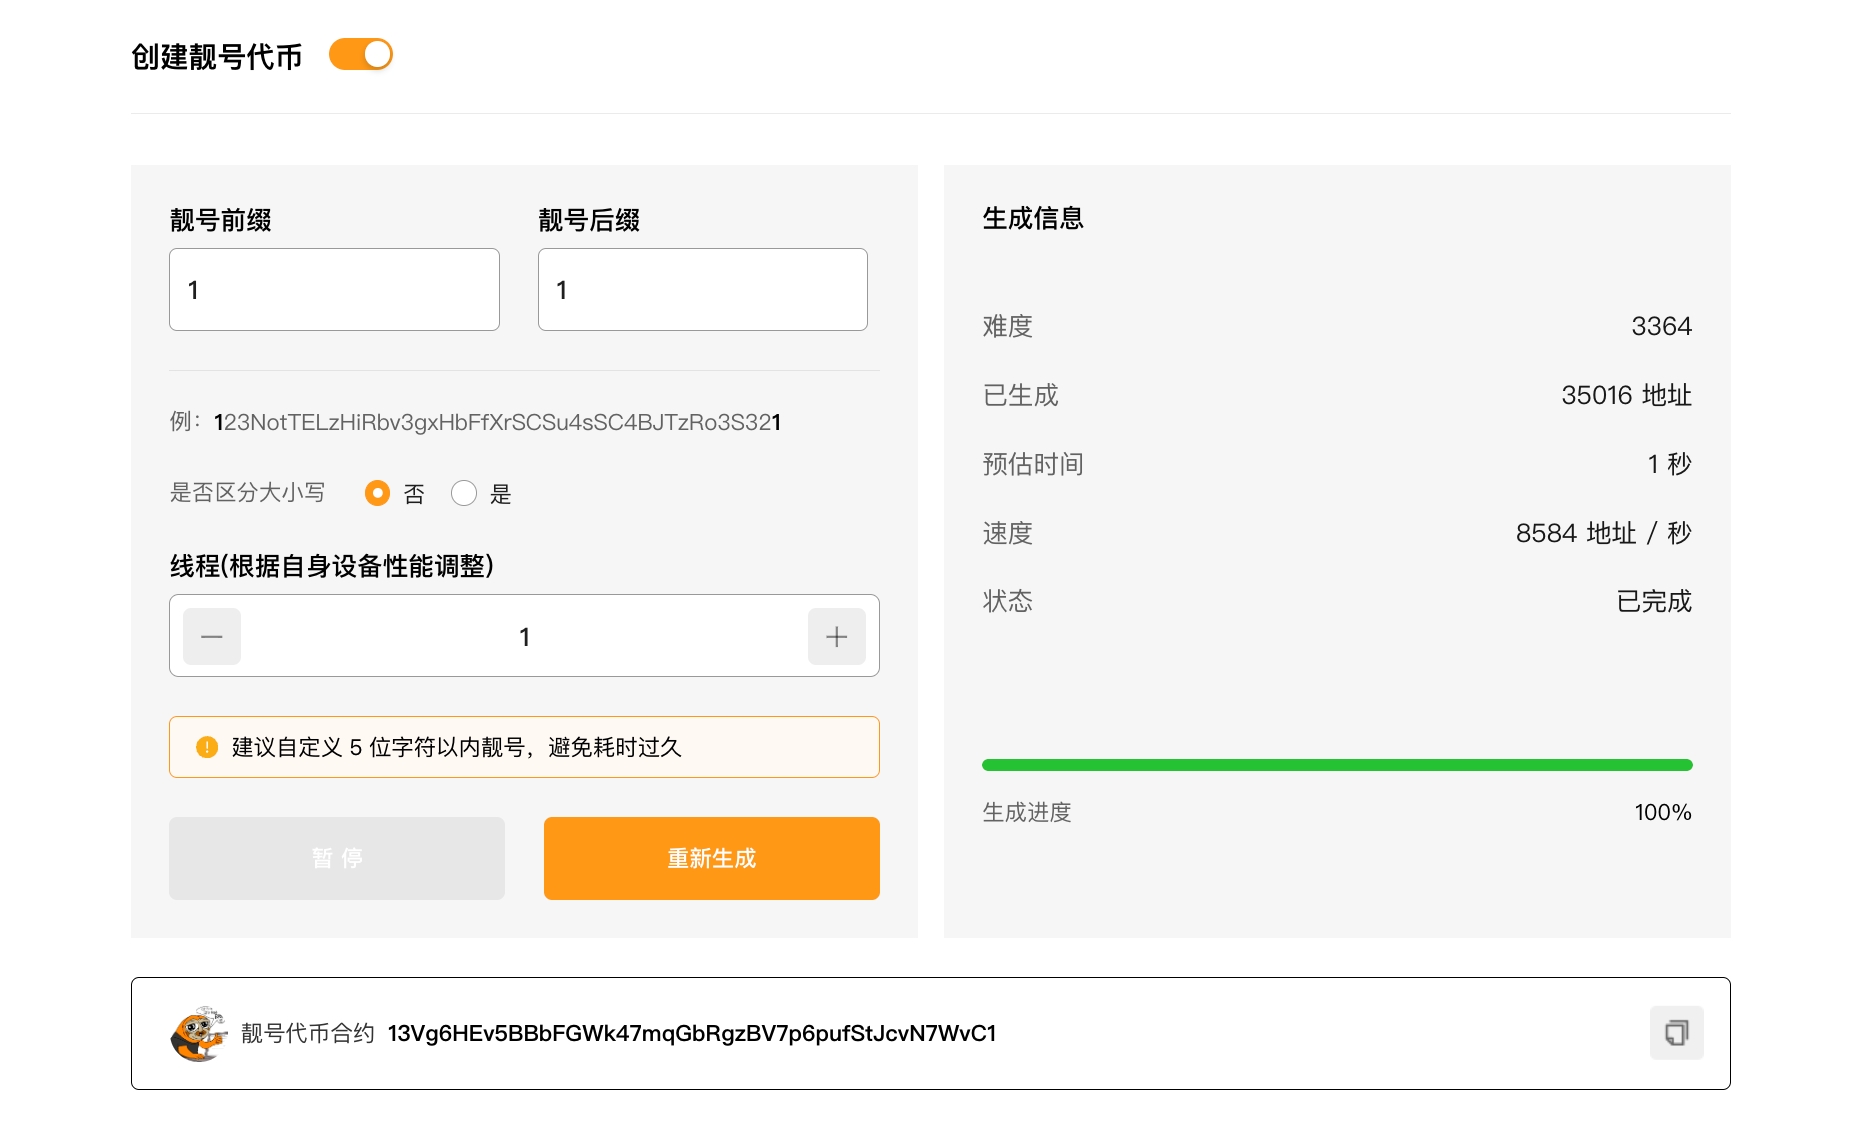Click the orange warning exclamation icon
Image resolution: width=1874 pixels, height=1124 pixels.
click(x=207, y=747)
